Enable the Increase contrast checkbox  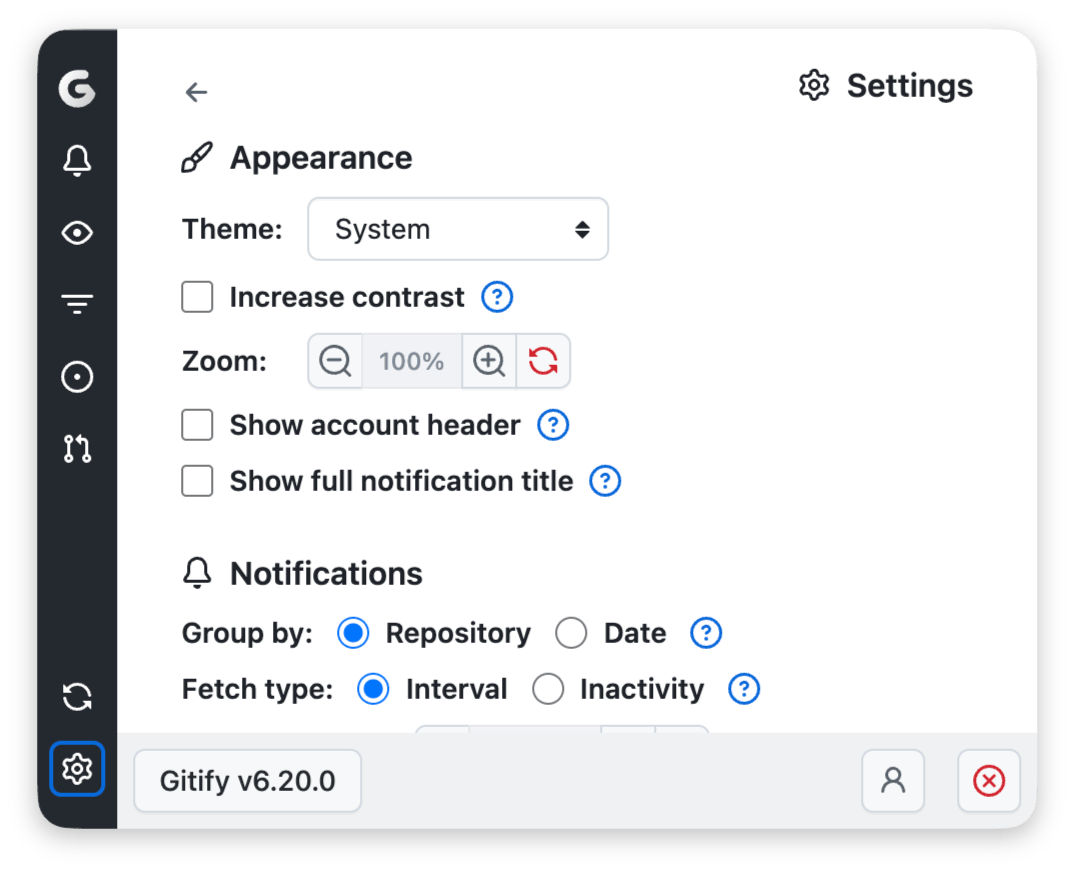197,297
